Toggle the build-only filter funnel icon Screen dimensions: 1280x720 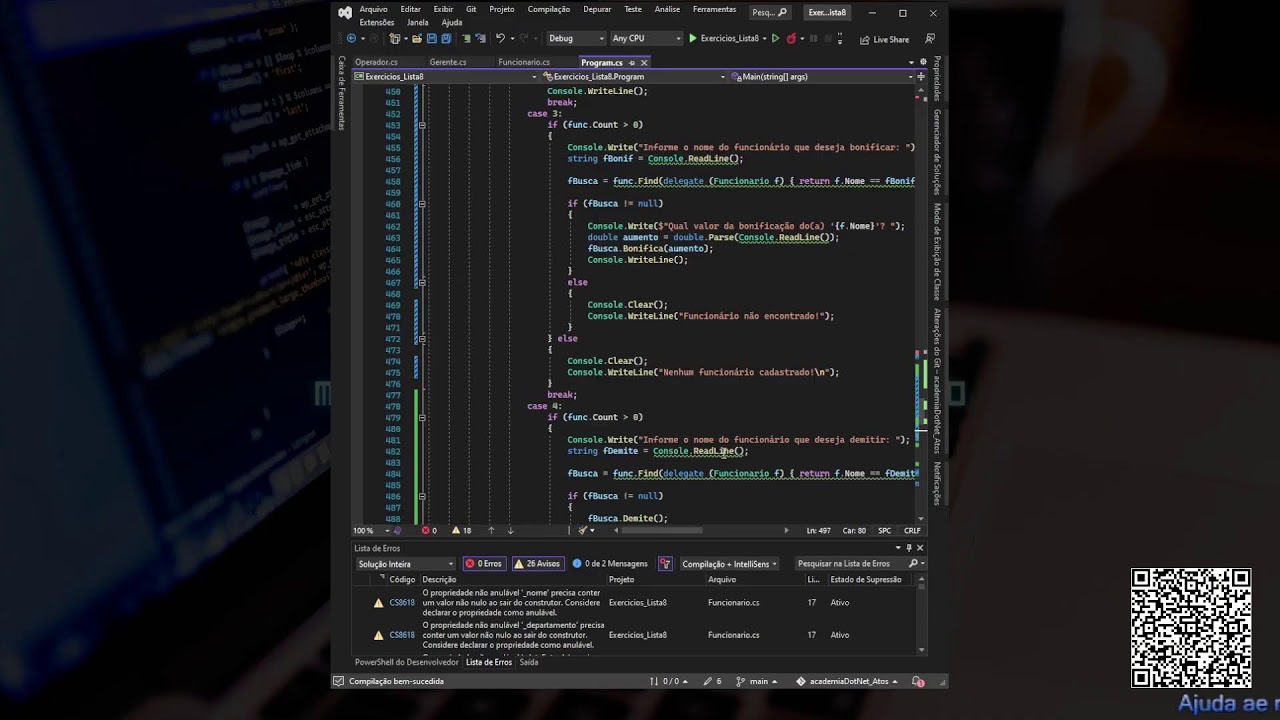pyautogui.click(x=665, y=564)
